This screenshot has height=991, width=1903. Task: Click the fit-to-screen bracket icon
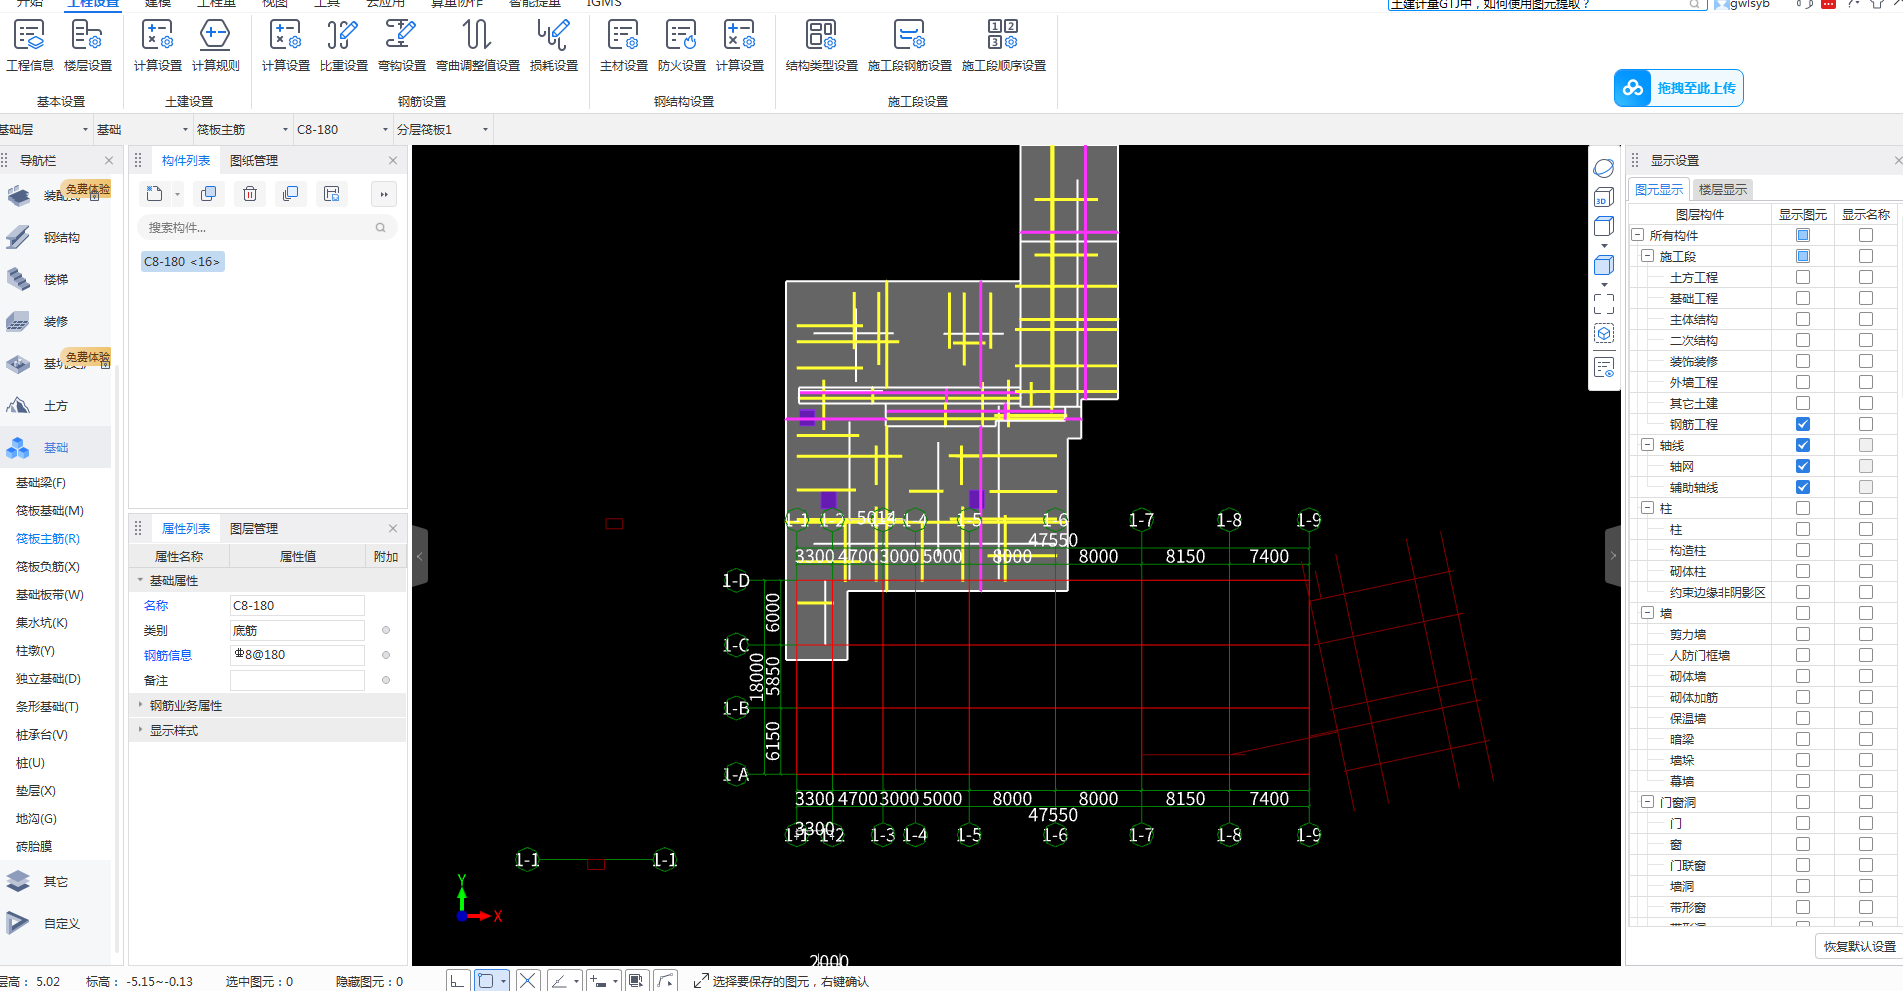[1604, 304]
